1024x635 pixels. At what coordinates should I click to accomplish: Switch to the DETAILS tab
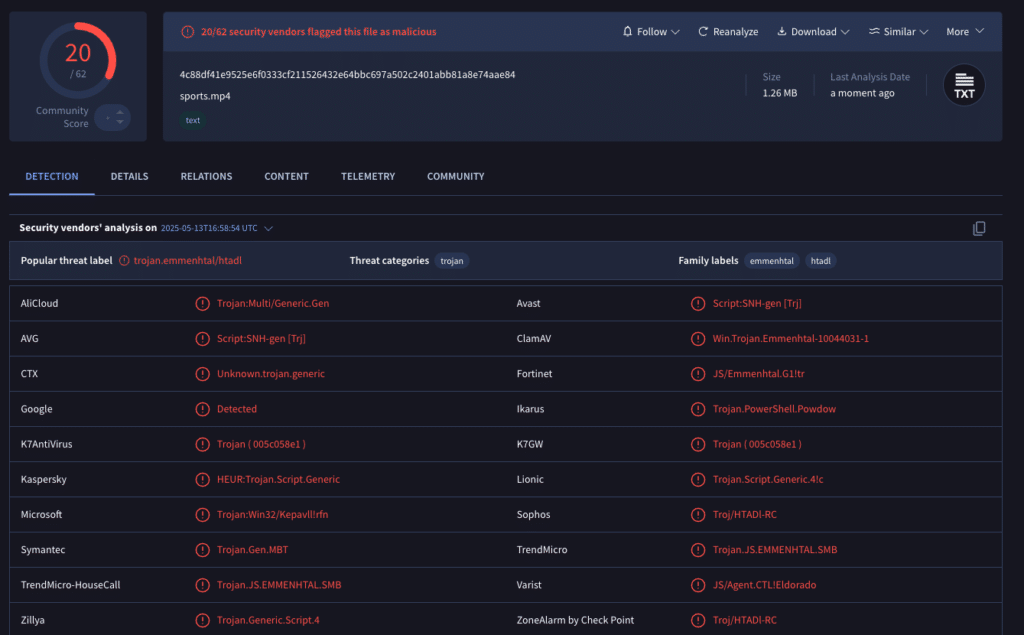click(129, 176)
